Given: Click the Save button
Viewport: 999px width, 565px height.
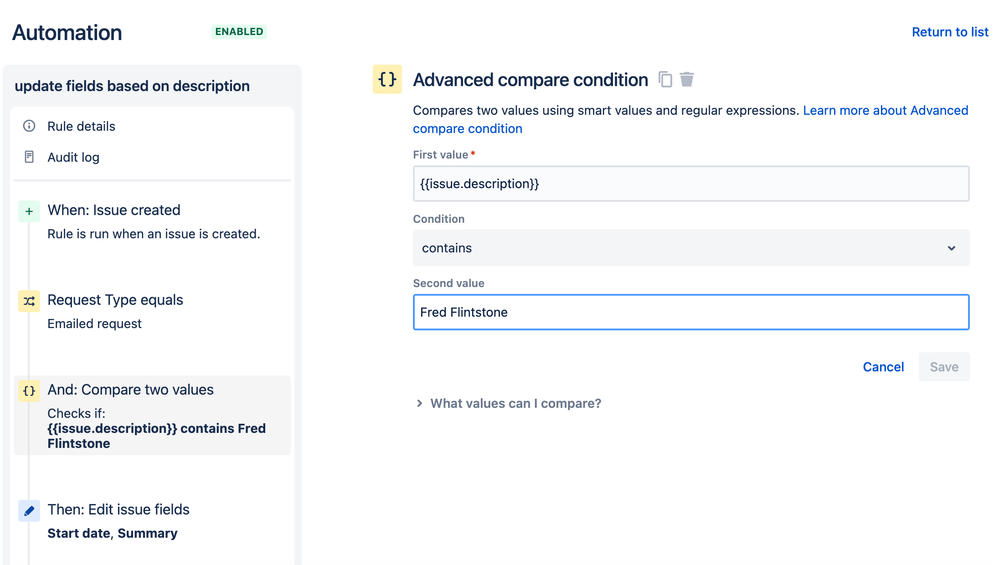Looking at the screenshot, I should pos(944,367).
